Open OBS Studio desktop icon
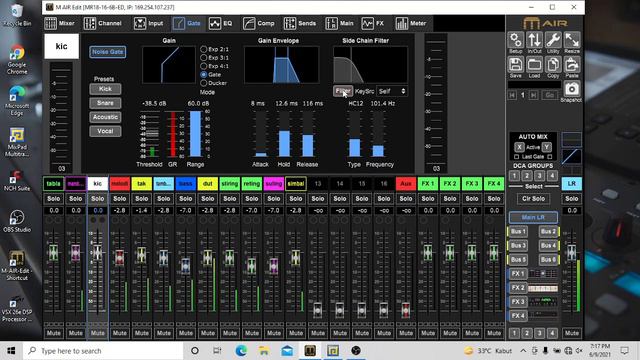 click(x=17, y=221)
